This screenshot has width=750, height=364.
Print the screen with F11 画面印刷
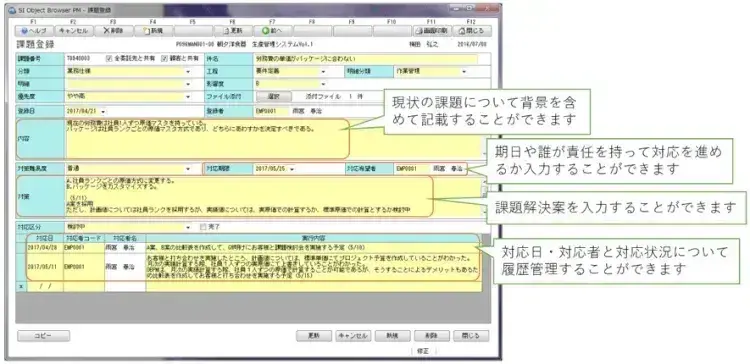click(431, 31)
